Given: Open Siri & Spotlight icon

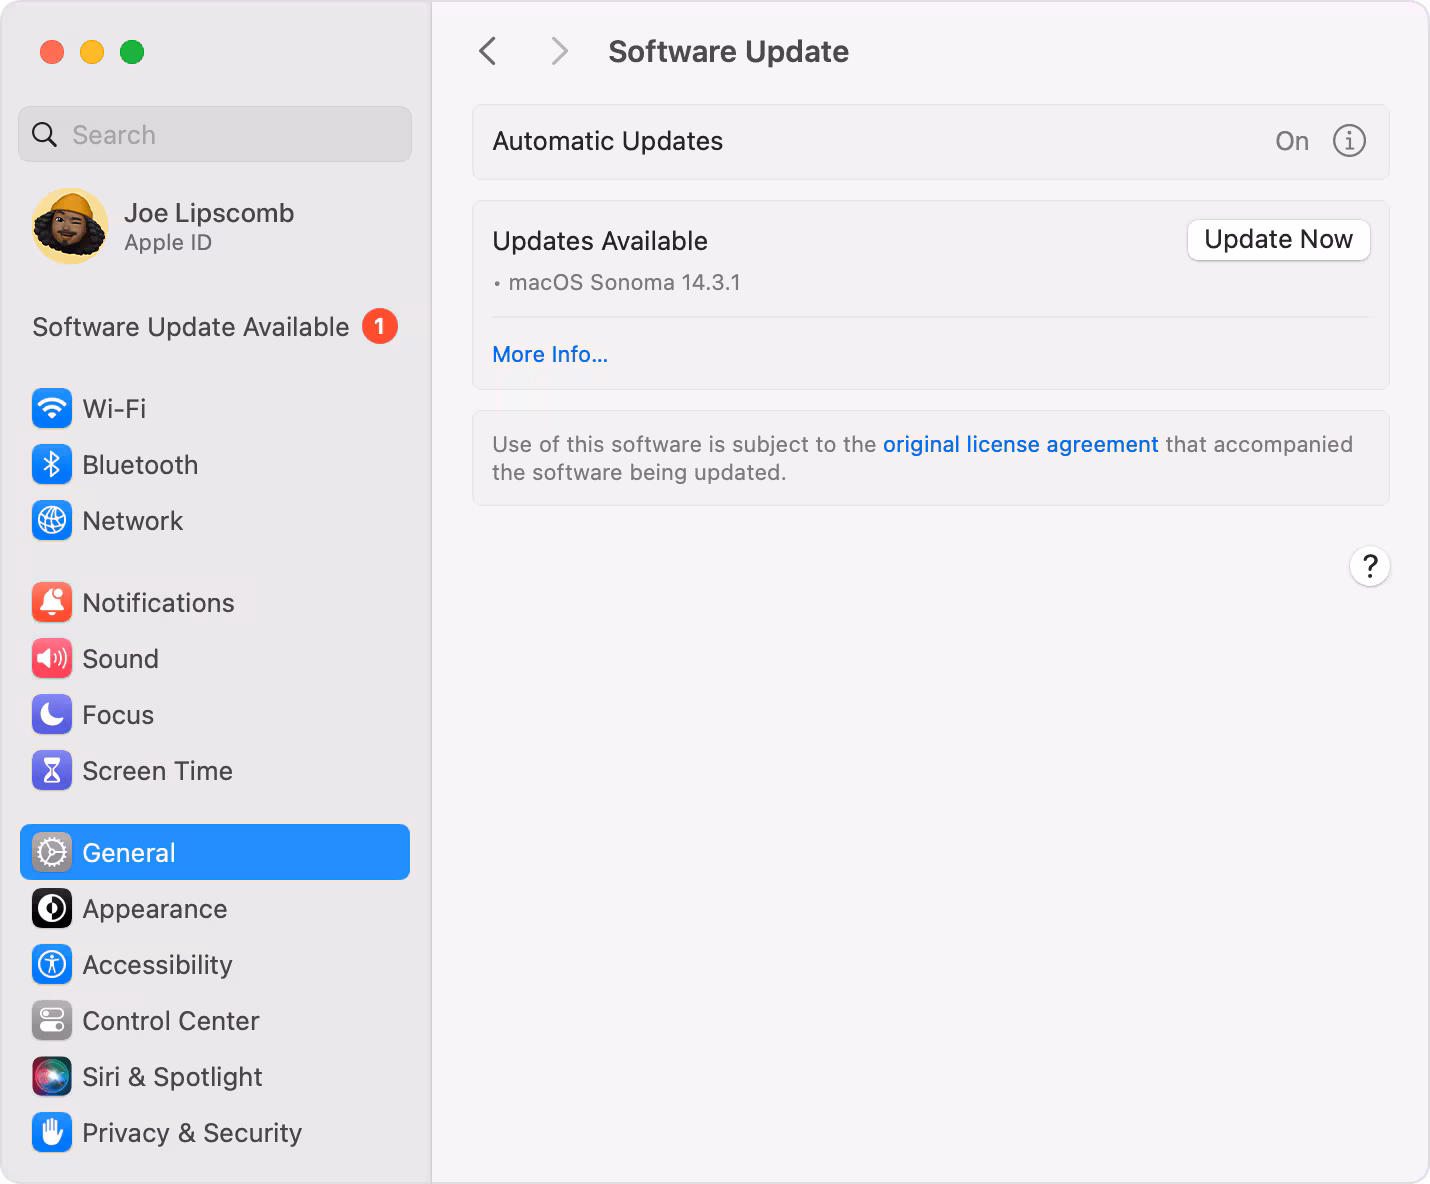Looking at the screenshot, I should (52, 1076).
